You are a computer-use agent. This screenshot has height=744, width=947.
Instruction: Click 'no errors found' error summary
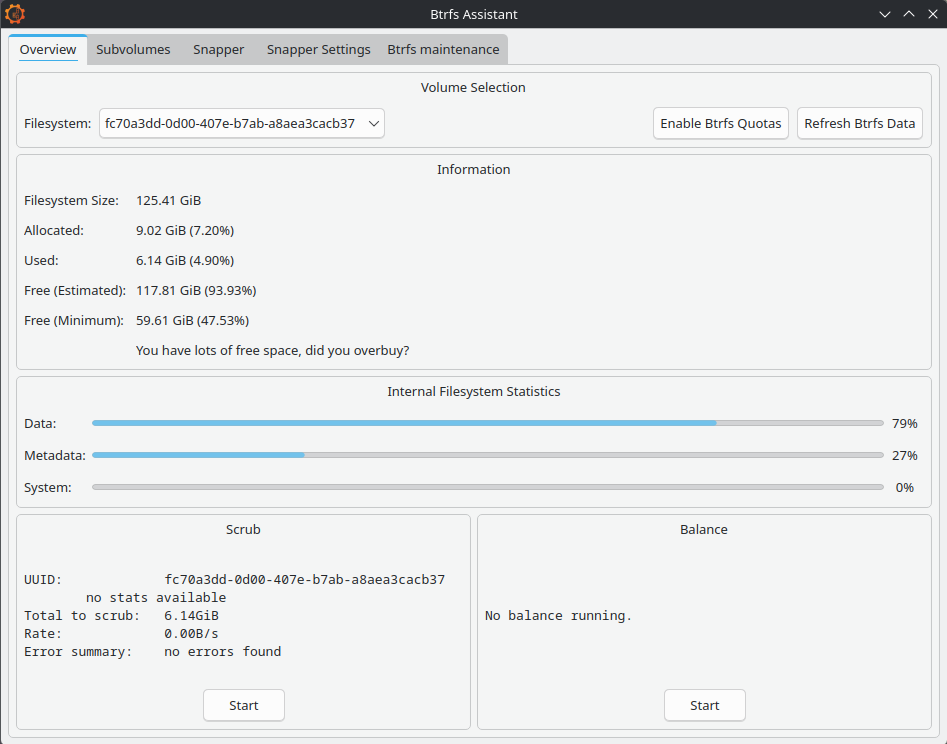223,652
